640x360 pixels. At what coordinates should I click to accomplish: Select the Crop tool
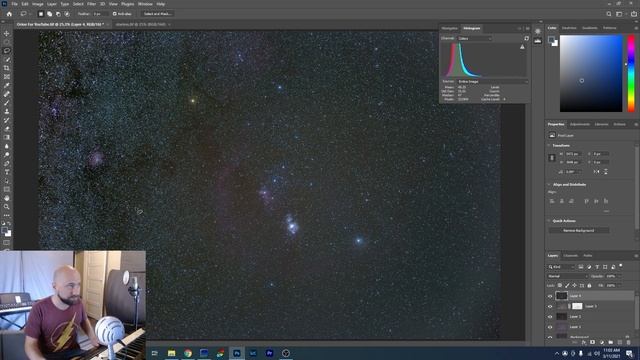coord(7,68)
